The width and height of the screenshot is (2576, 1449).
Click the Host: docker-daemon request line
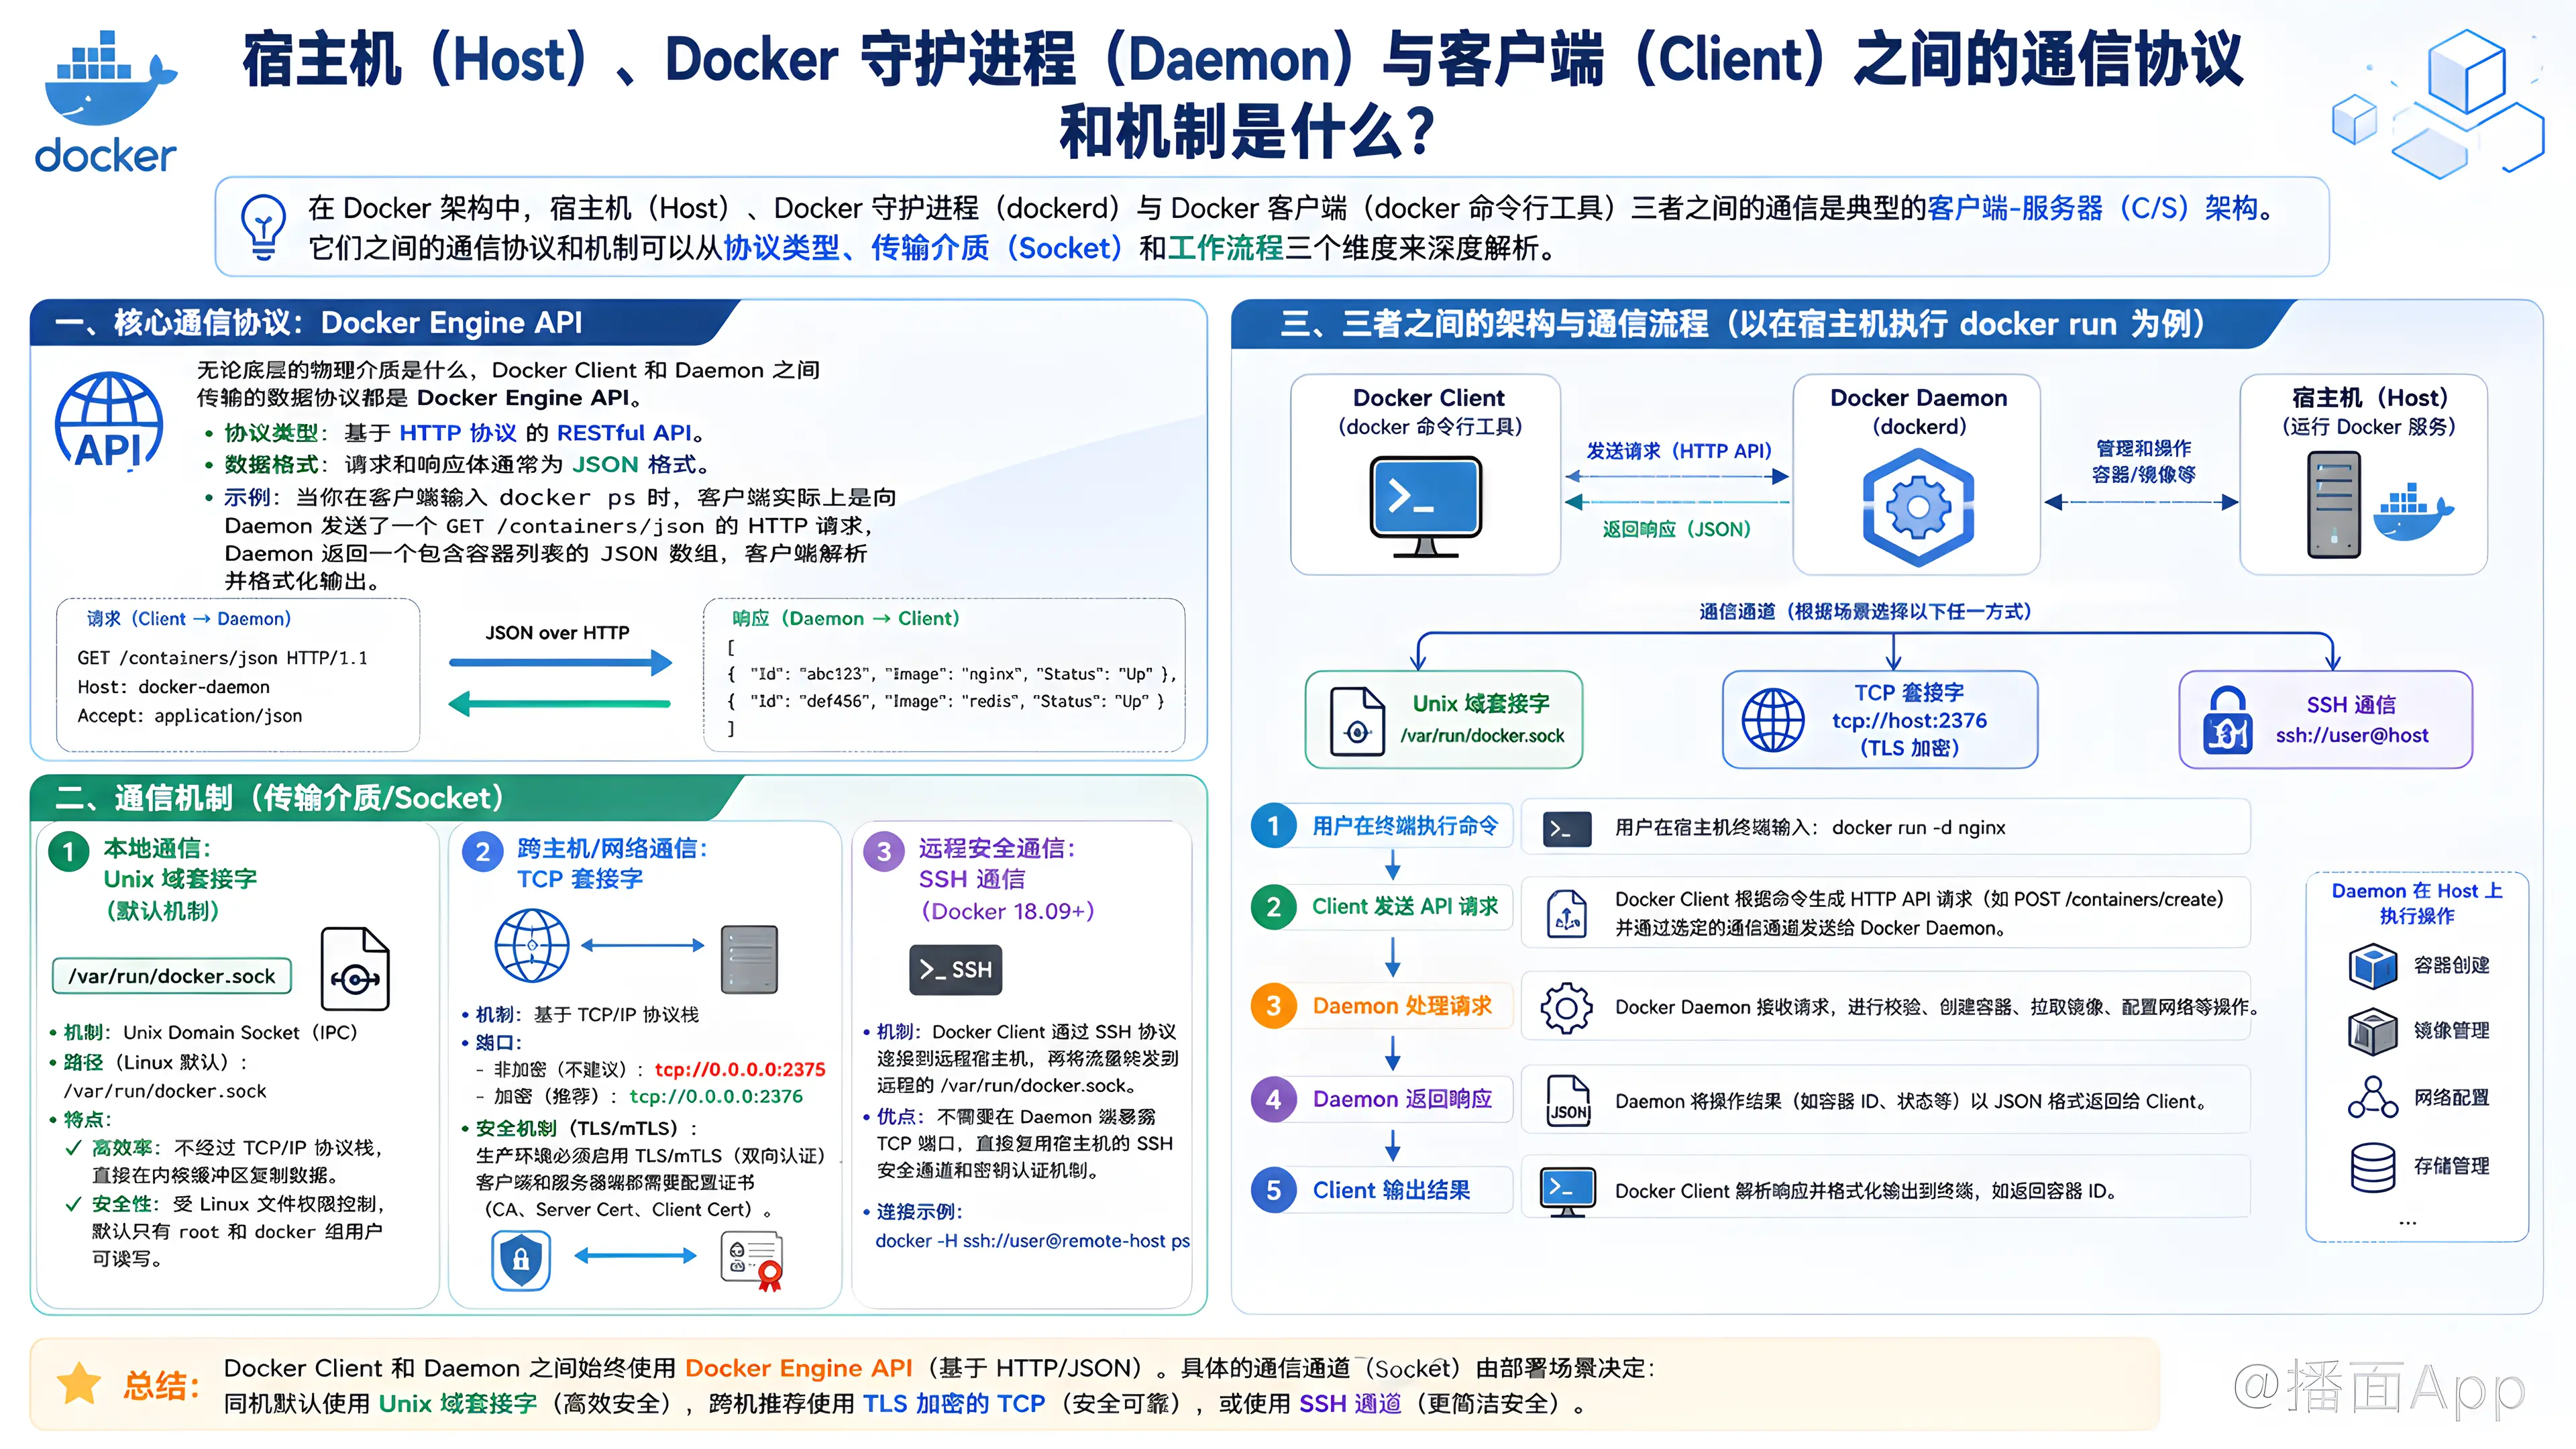(174, 687)
